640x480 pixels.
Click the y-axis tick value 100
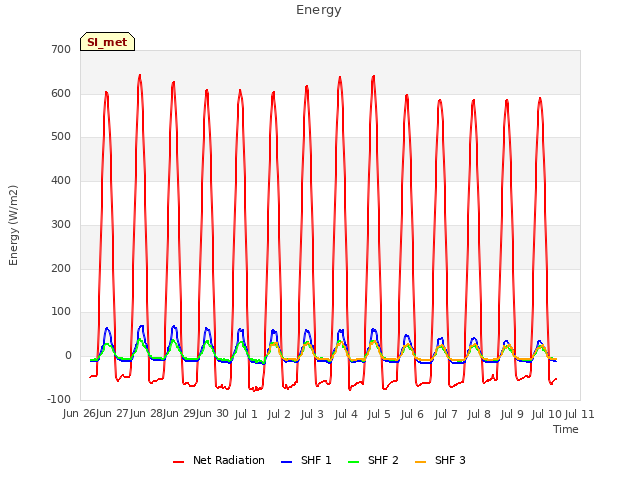61,311
